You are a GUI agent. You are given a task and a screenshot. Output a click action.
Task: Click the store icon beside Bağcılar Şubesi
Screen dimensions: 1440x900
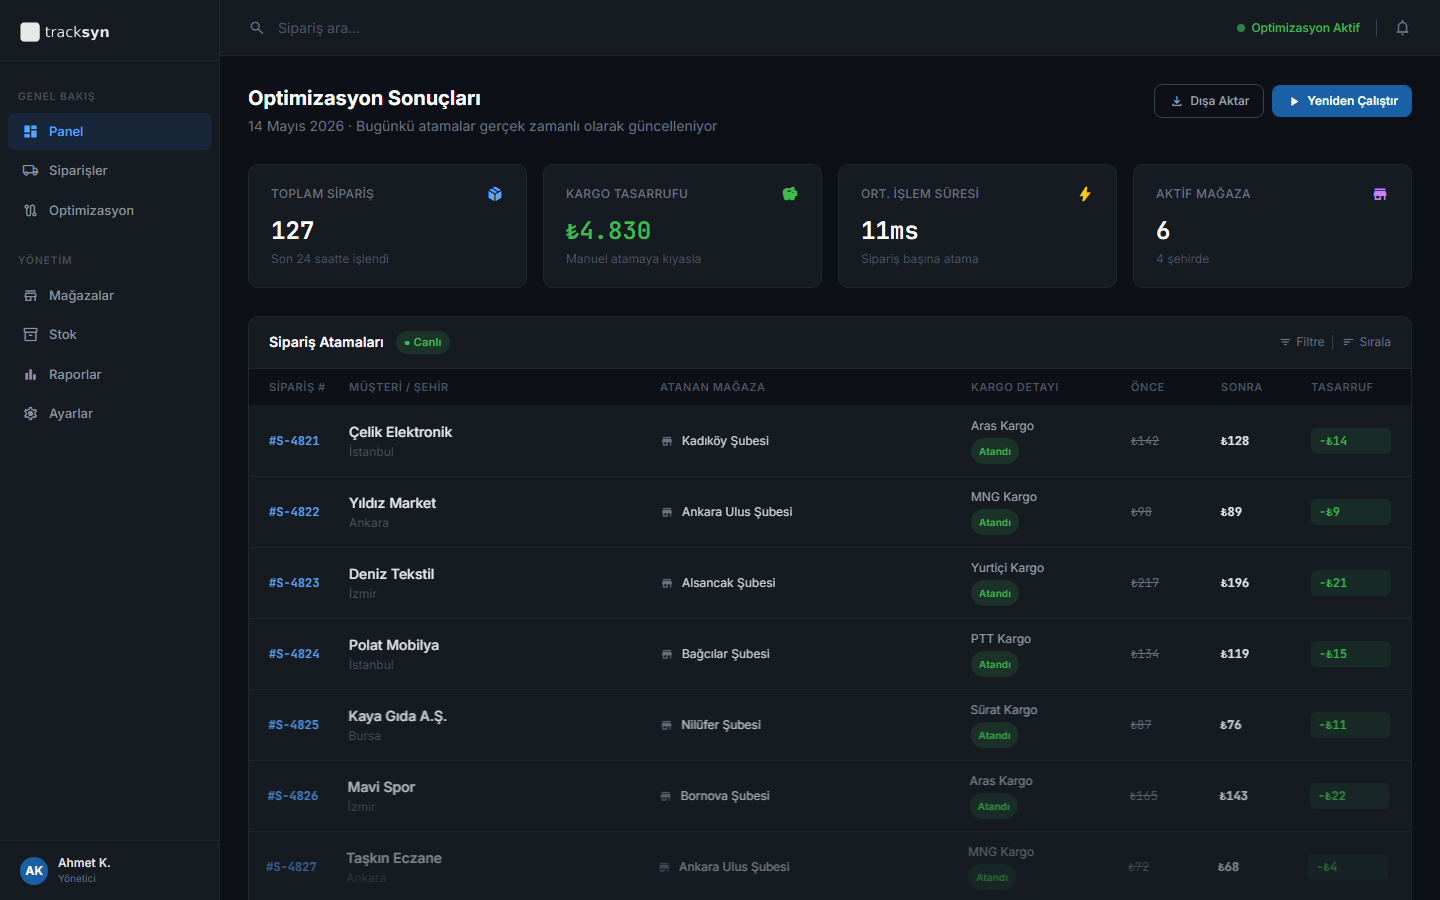coord(667,654)
